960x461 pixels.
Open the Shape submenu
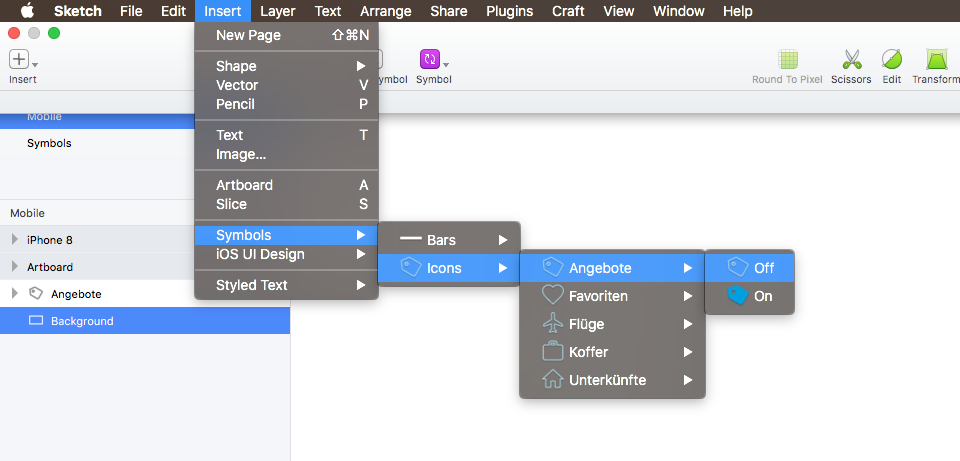click(x=287, y=66)
